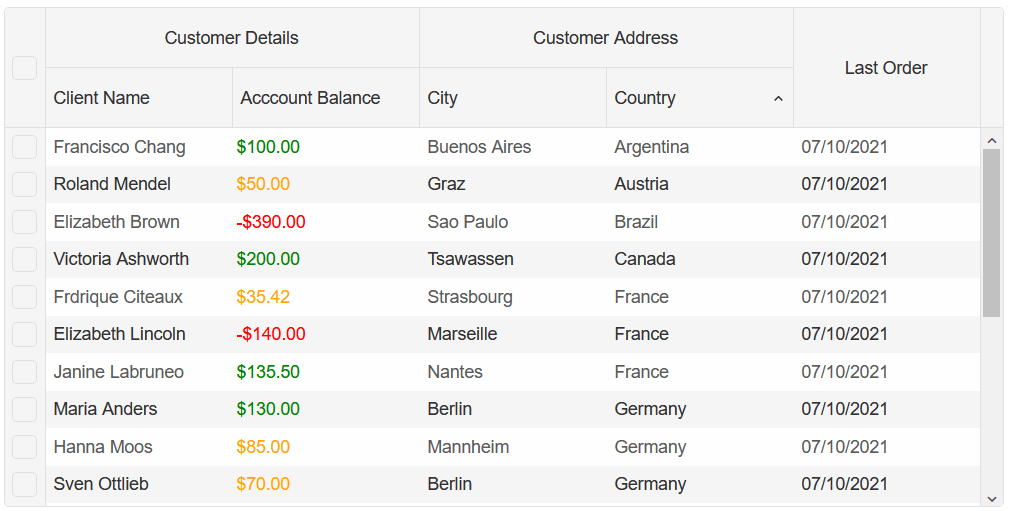Tick the checkbox for Maria Anders
Viewport: 1010px width, 511px height.
24,409
